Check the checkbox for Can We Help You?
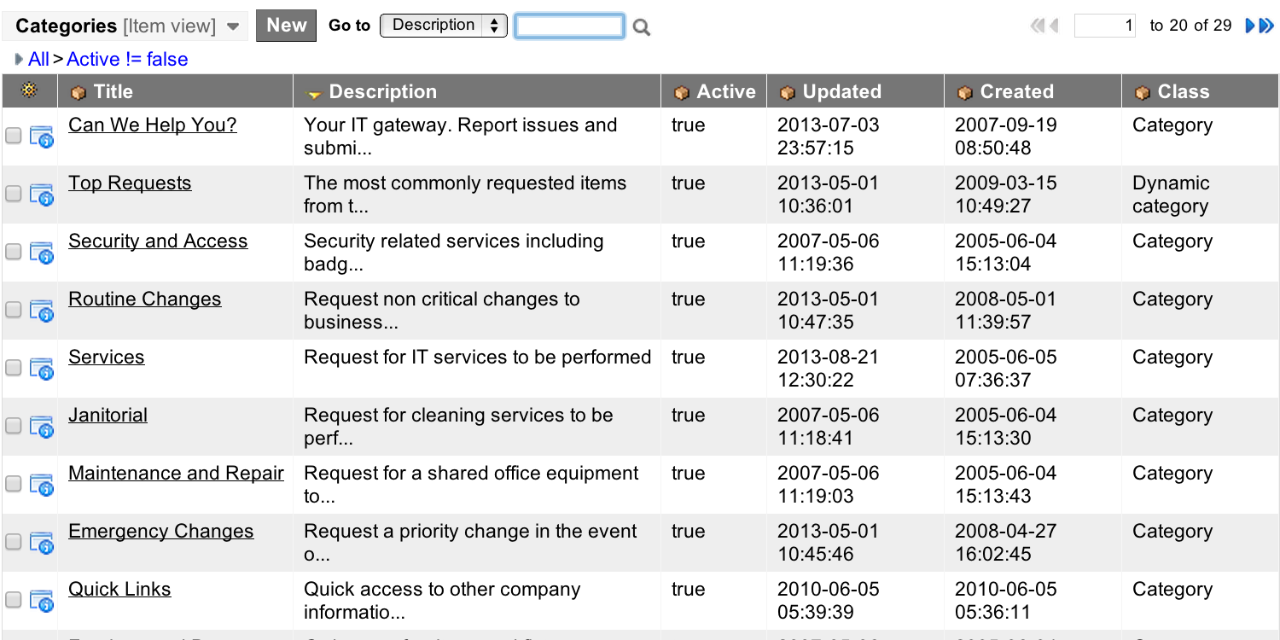The image size is (1280, 640). click(13, 134)
